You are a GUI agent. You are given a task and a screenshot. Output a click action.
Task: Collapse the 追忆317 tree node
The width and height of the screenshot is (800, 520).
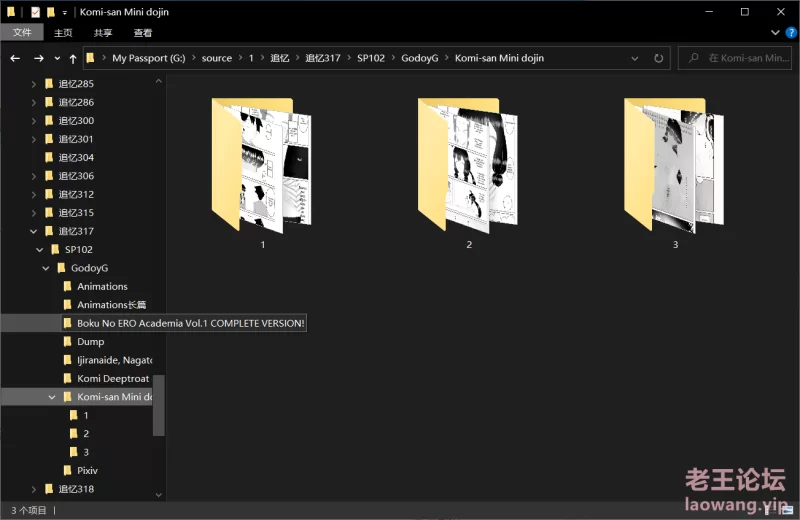[x=34, y=231]
